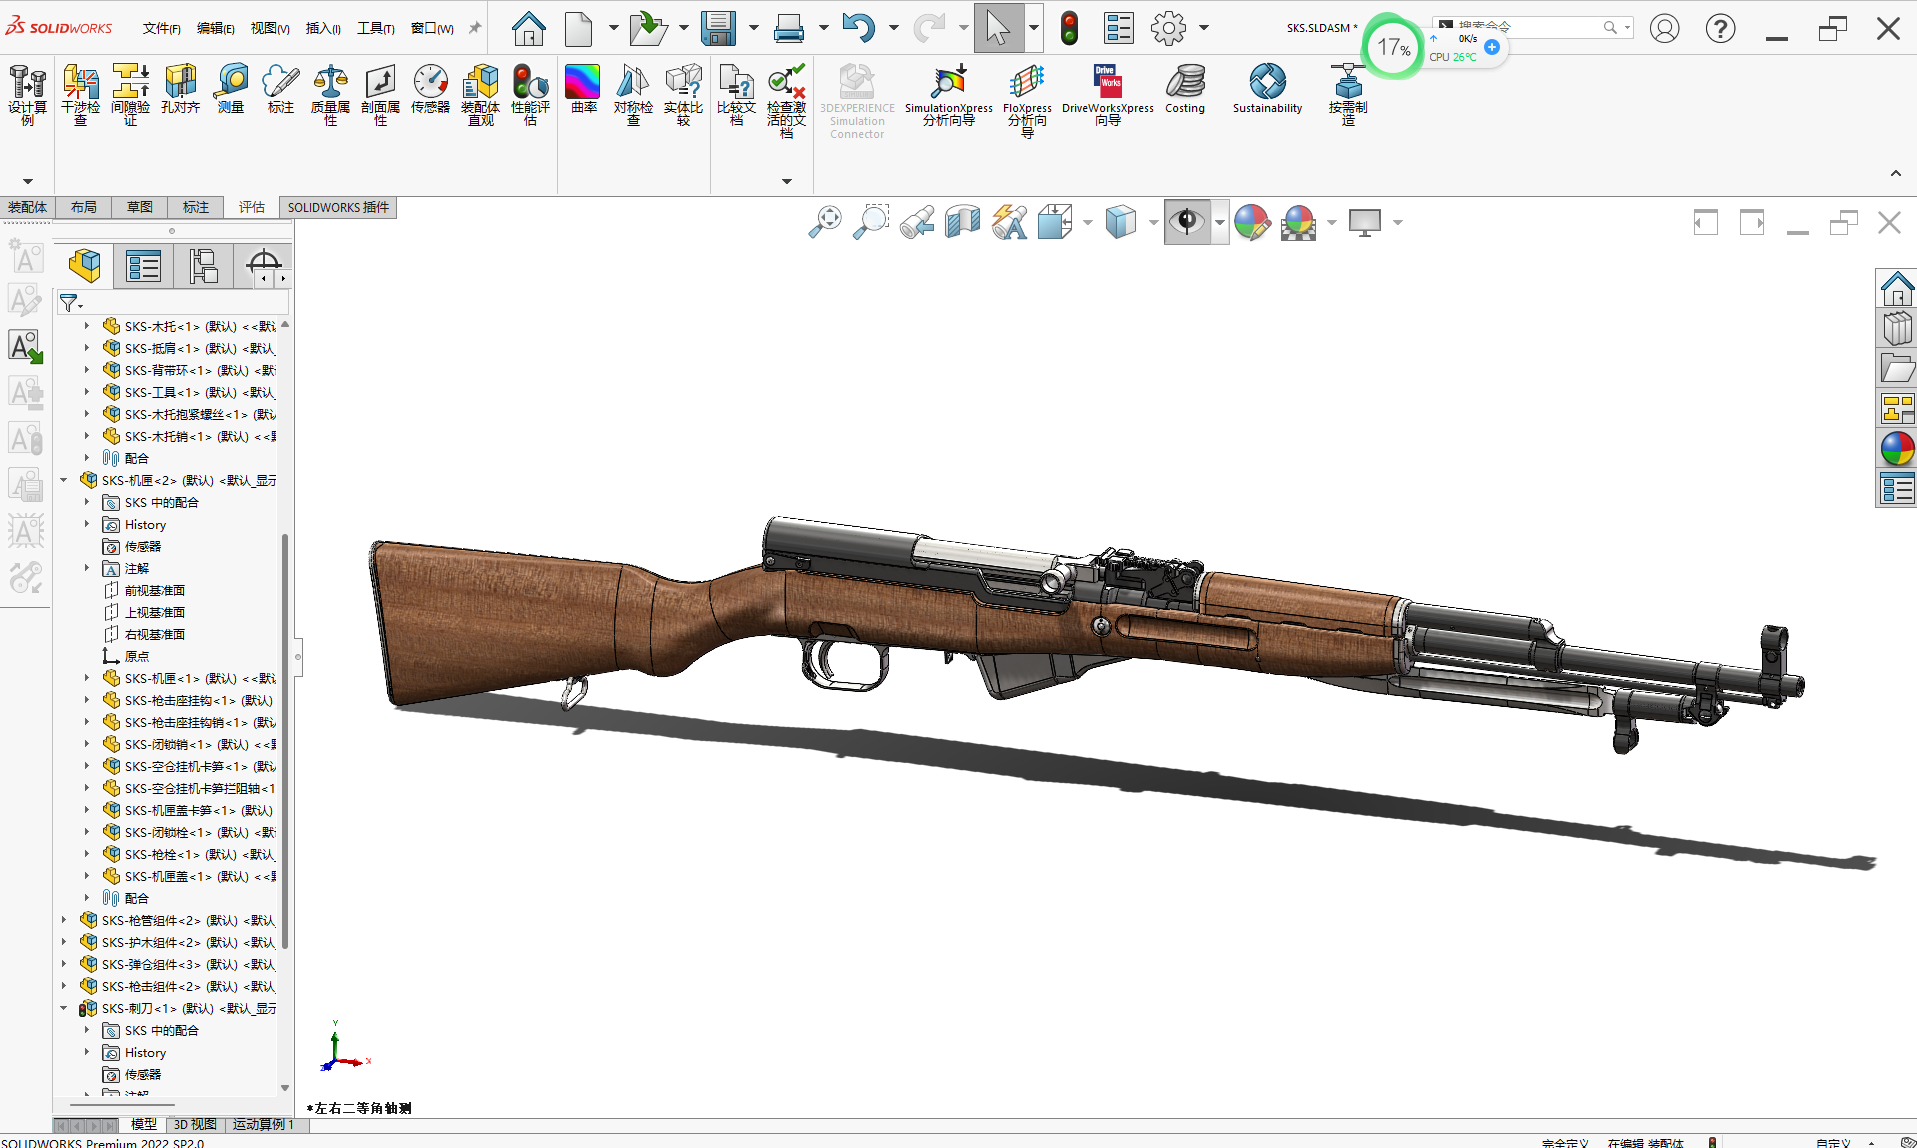Open the DriveWorksXpress wizard
The height and width of the screenshot is (1148, 1917).
pyautogui.click(x=1107, y=94)
